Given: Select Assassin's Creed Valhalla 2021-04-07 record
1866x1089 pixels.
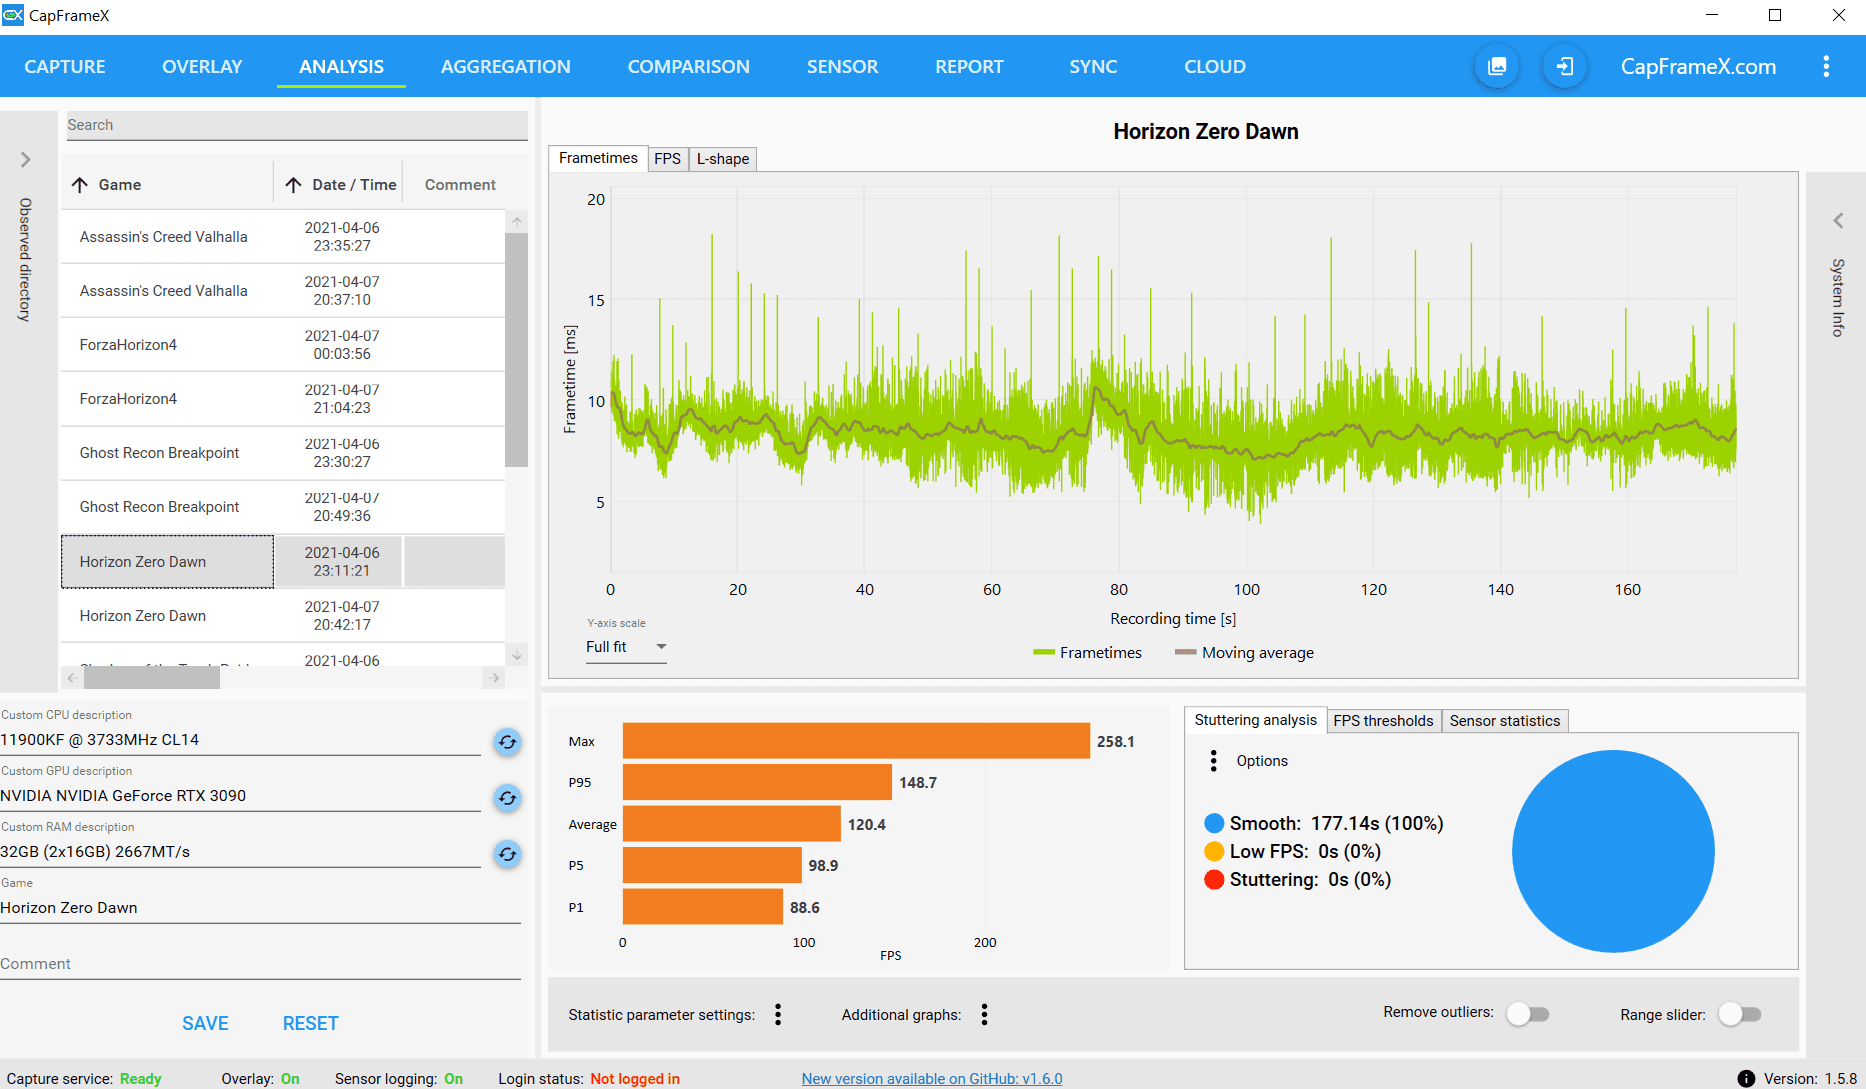Looking at the screenshot, I should pyautogui.click(x=283, y=291).
